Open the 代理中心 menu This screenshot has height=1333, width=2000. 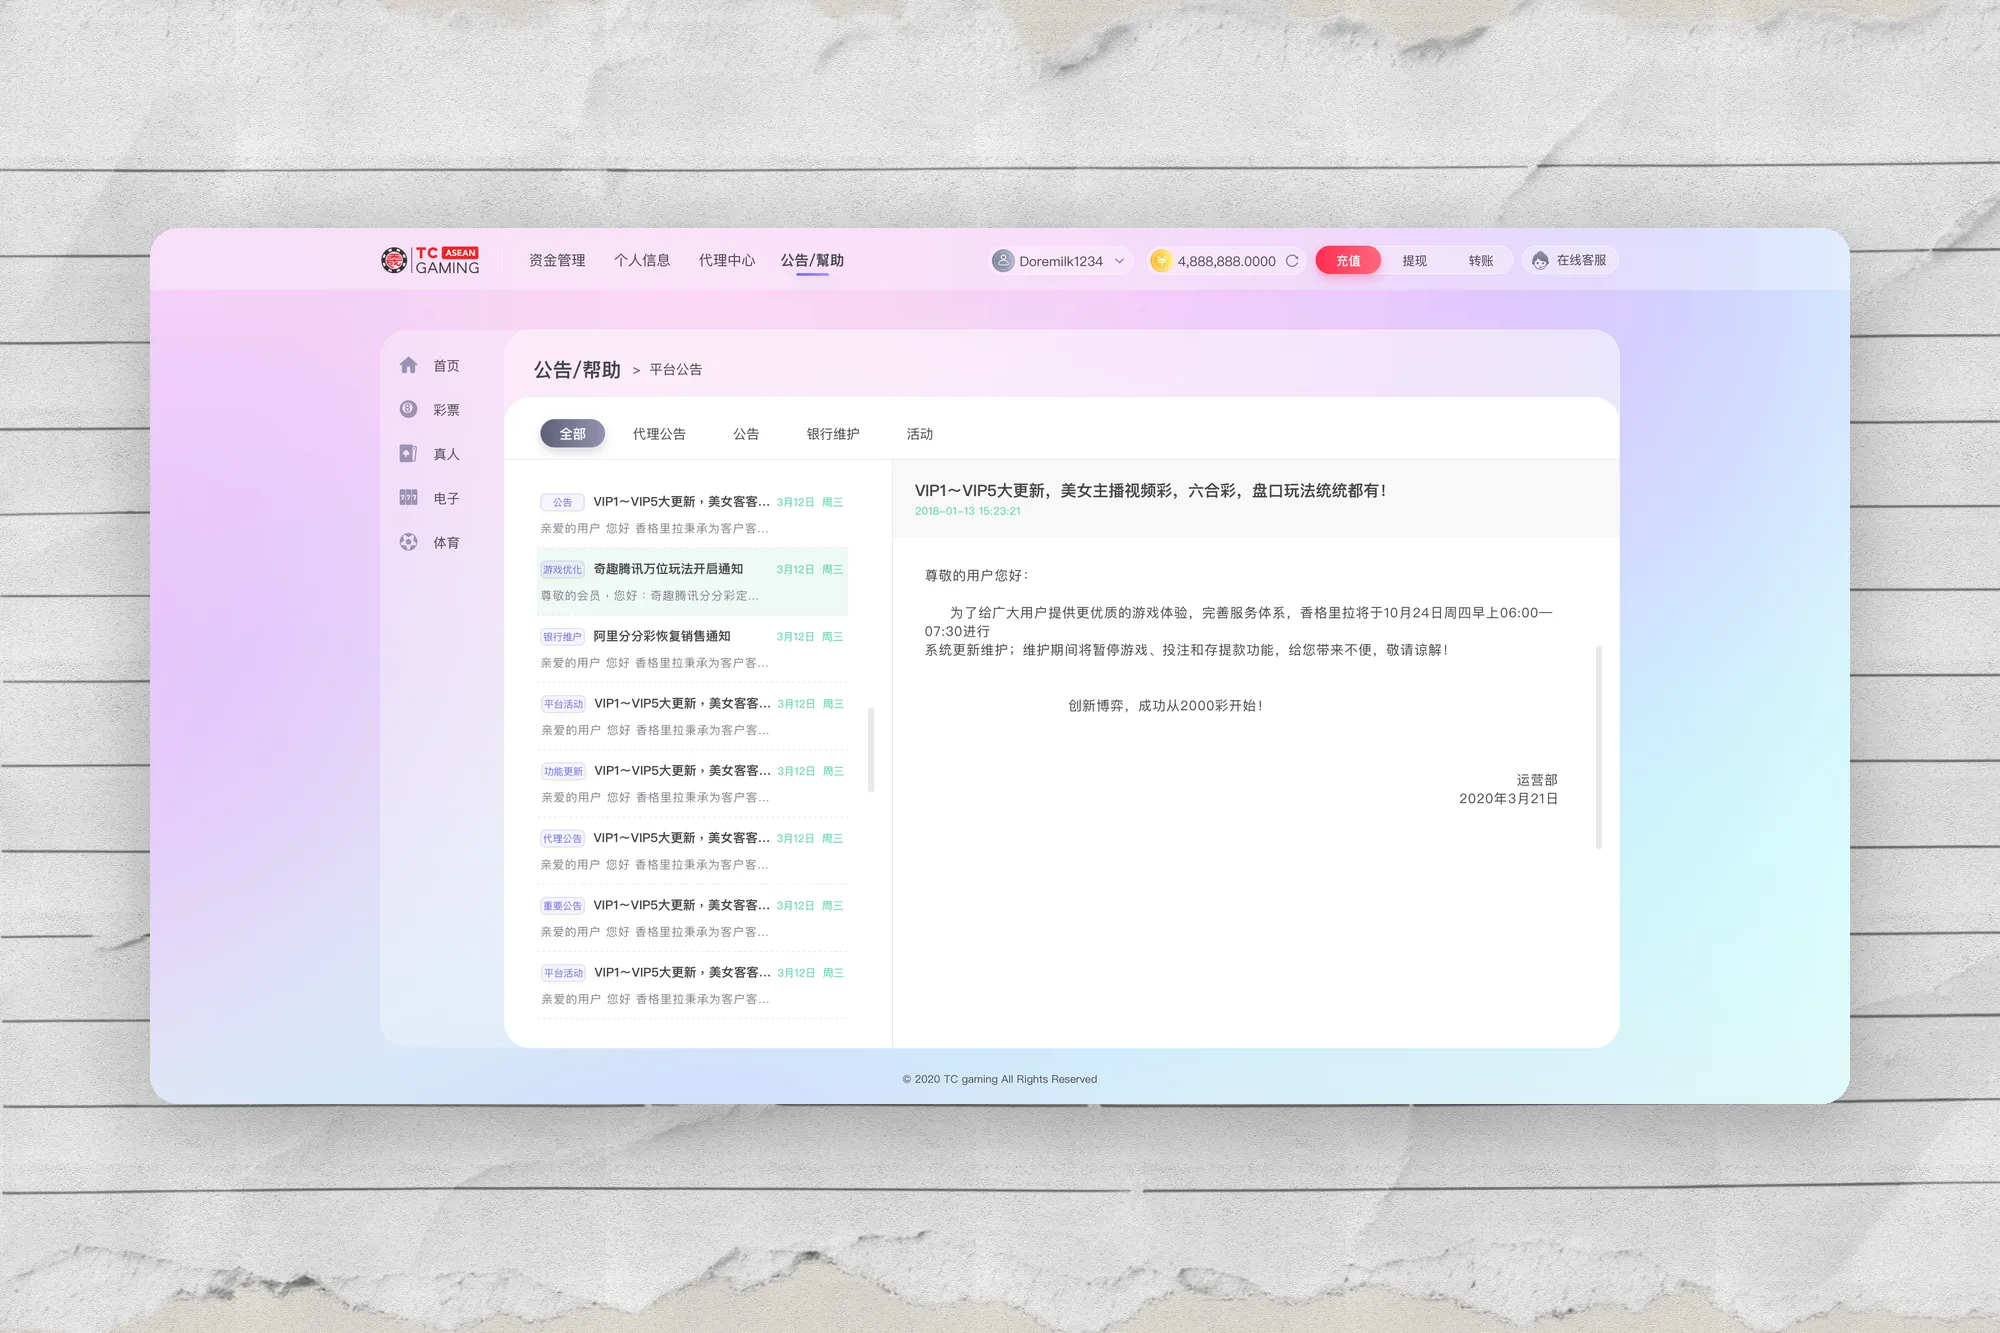coord(727,260)
